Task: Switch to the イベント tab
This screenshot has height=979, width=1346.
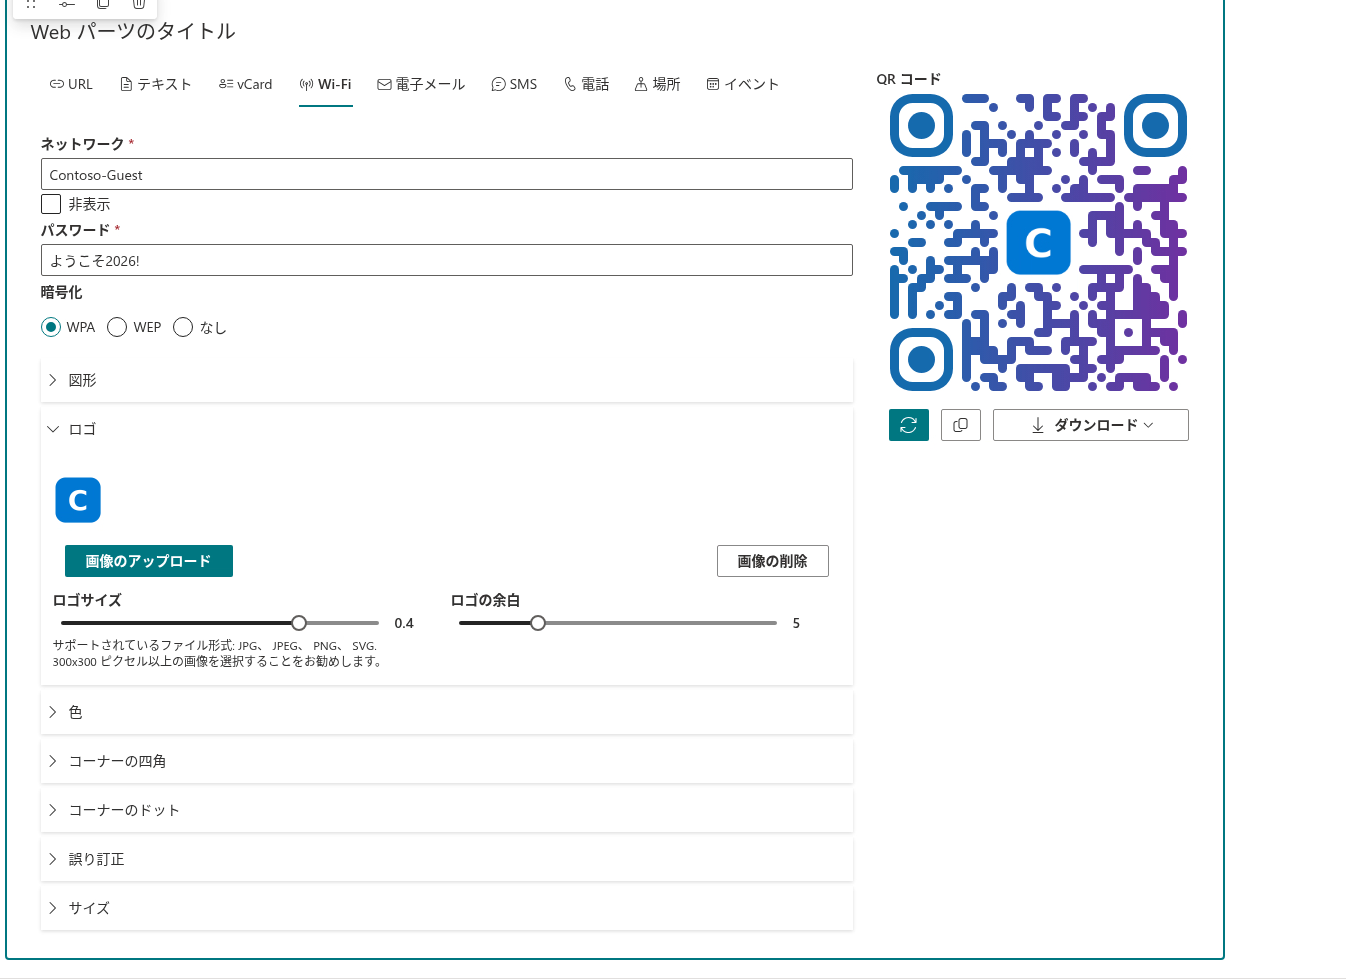Action: 742,84
